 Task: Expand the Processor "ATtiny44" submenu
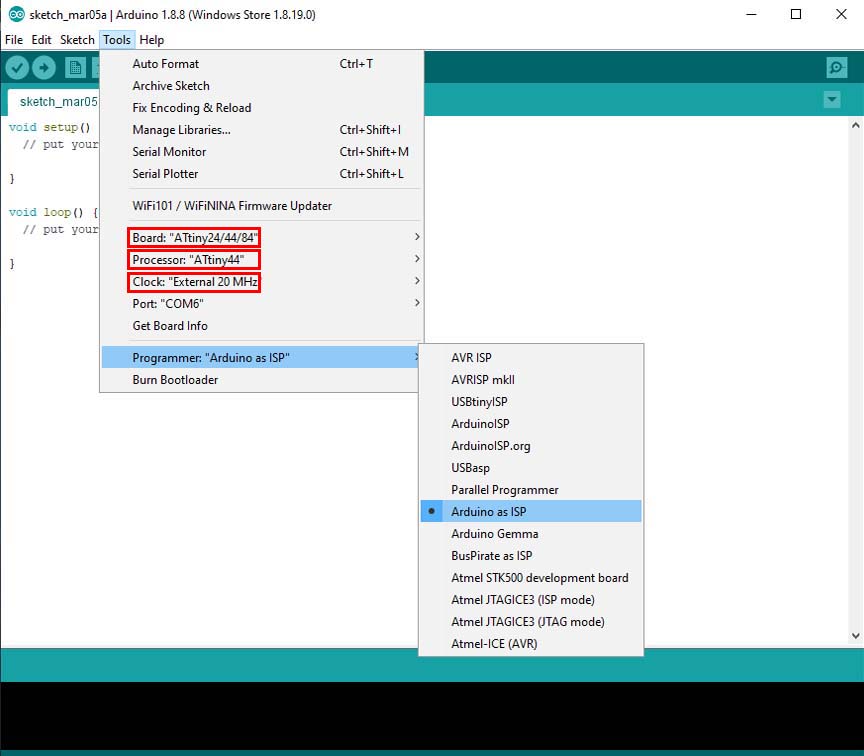[262, 260]
